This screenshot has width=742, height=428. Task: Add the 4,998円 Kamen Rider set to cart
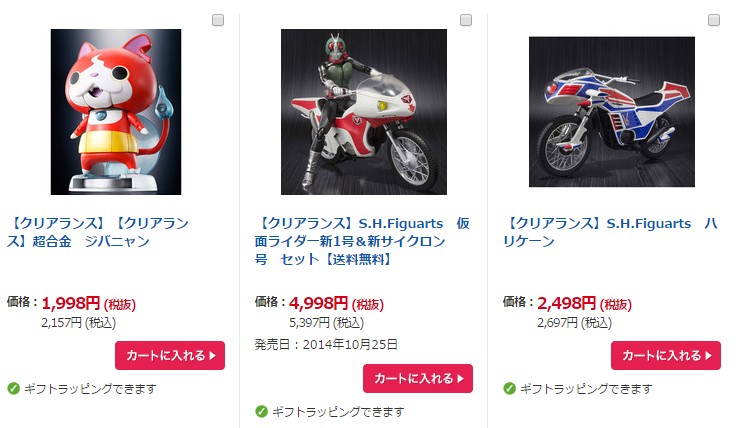tap(418, 378)
